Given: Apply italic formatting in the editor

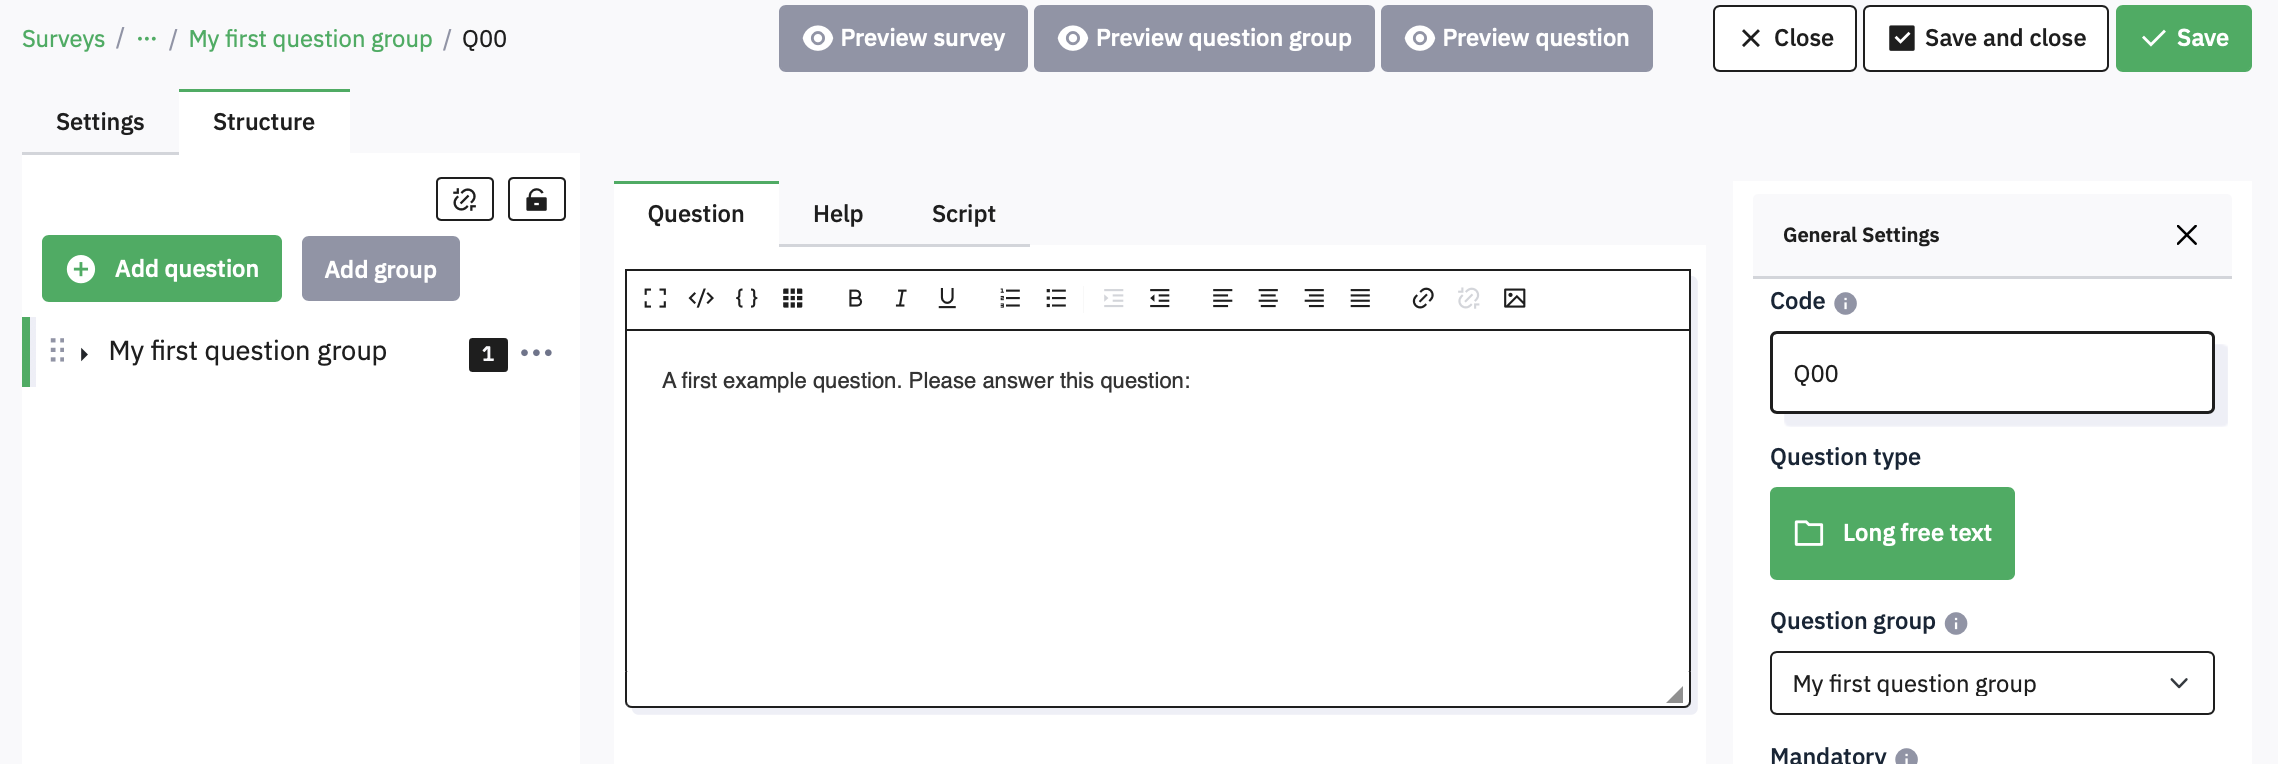Looking at the screenshot, I should (x=900, y=298).
